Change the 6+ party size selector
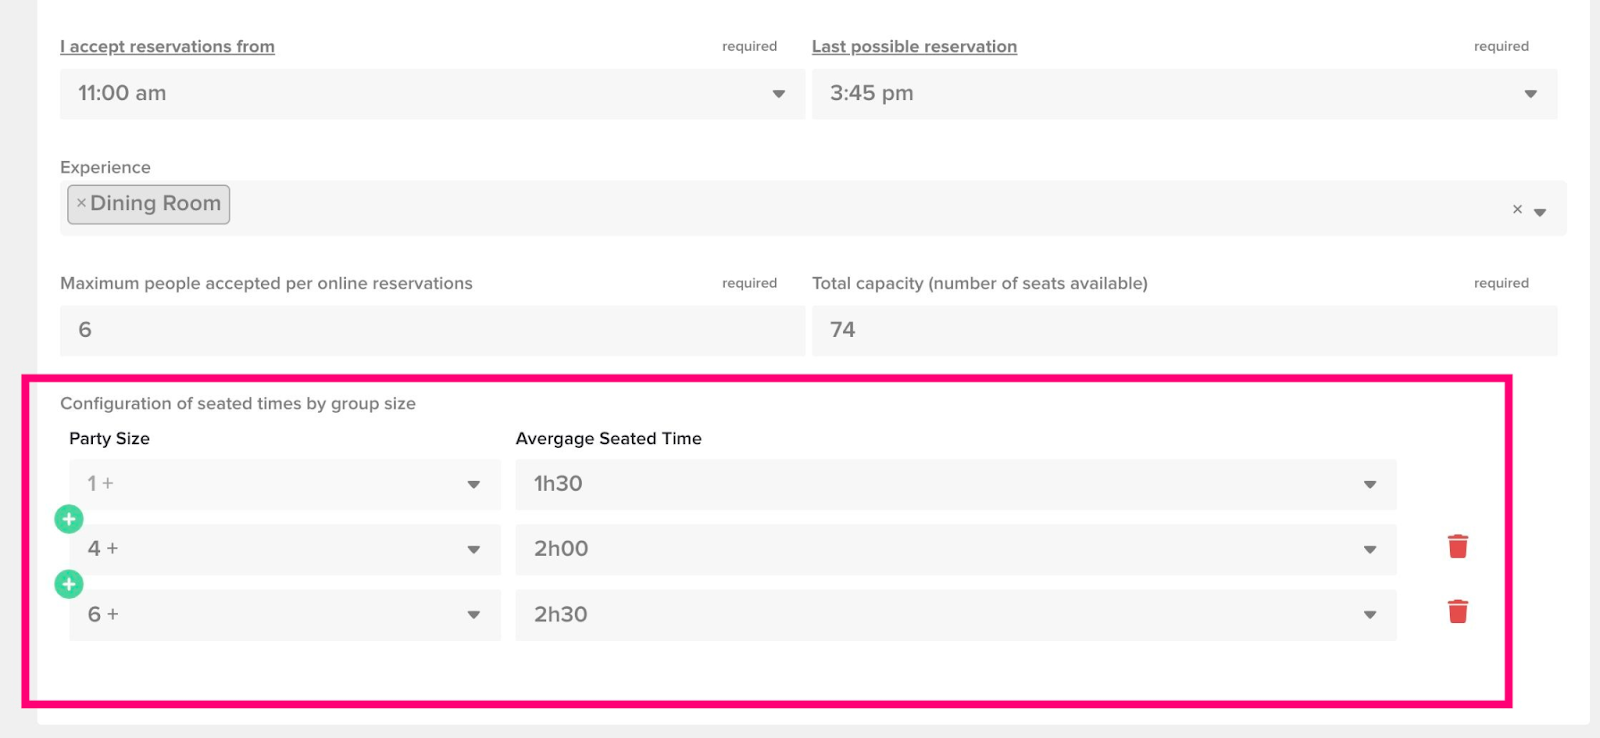This screenshot has height=738, width=1600. click(284, 615)
